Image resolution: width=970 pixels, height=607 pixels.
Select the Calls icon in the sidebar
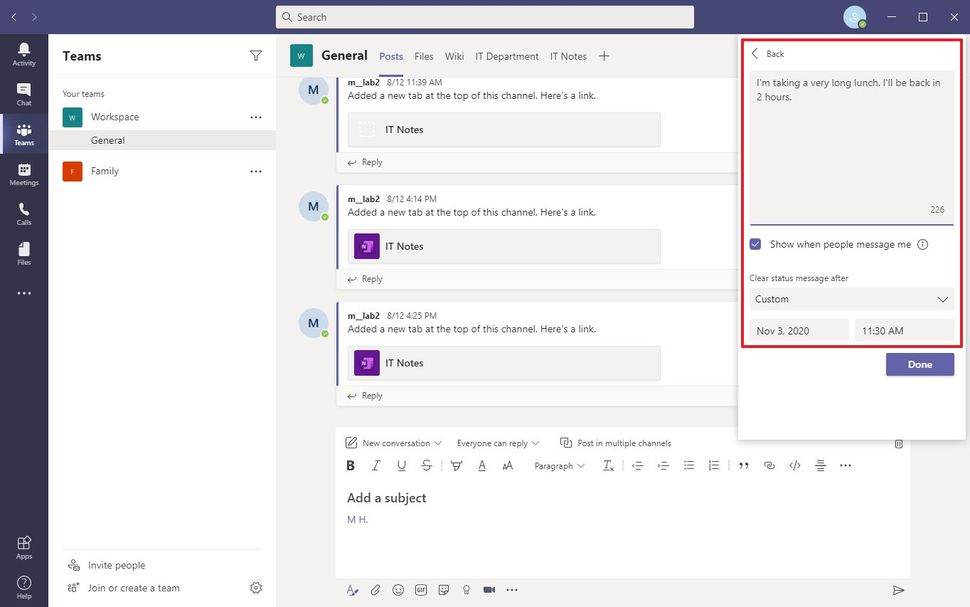click(x=24, y=210)
